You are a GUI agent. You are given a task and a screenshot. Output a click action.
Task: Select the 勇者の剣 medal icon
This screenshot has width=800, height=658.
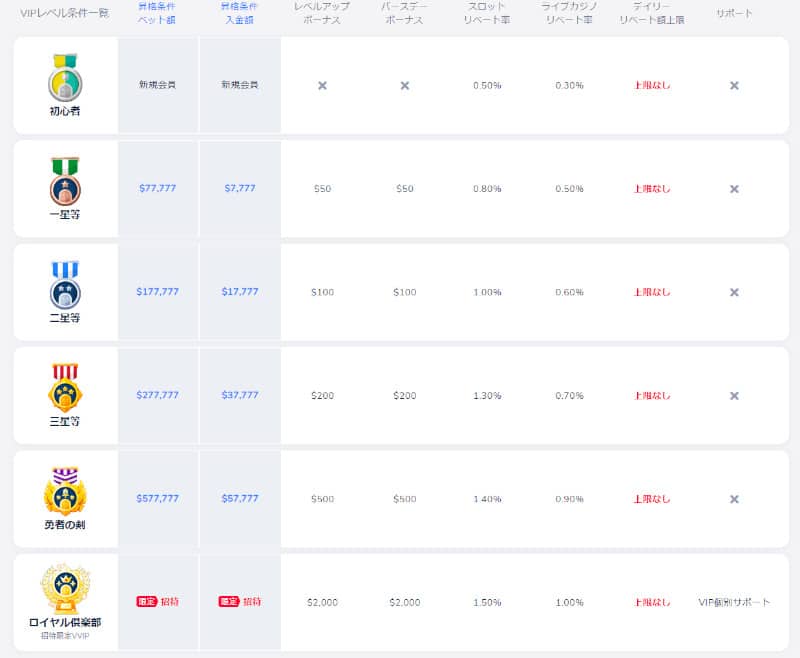point(65,491)
